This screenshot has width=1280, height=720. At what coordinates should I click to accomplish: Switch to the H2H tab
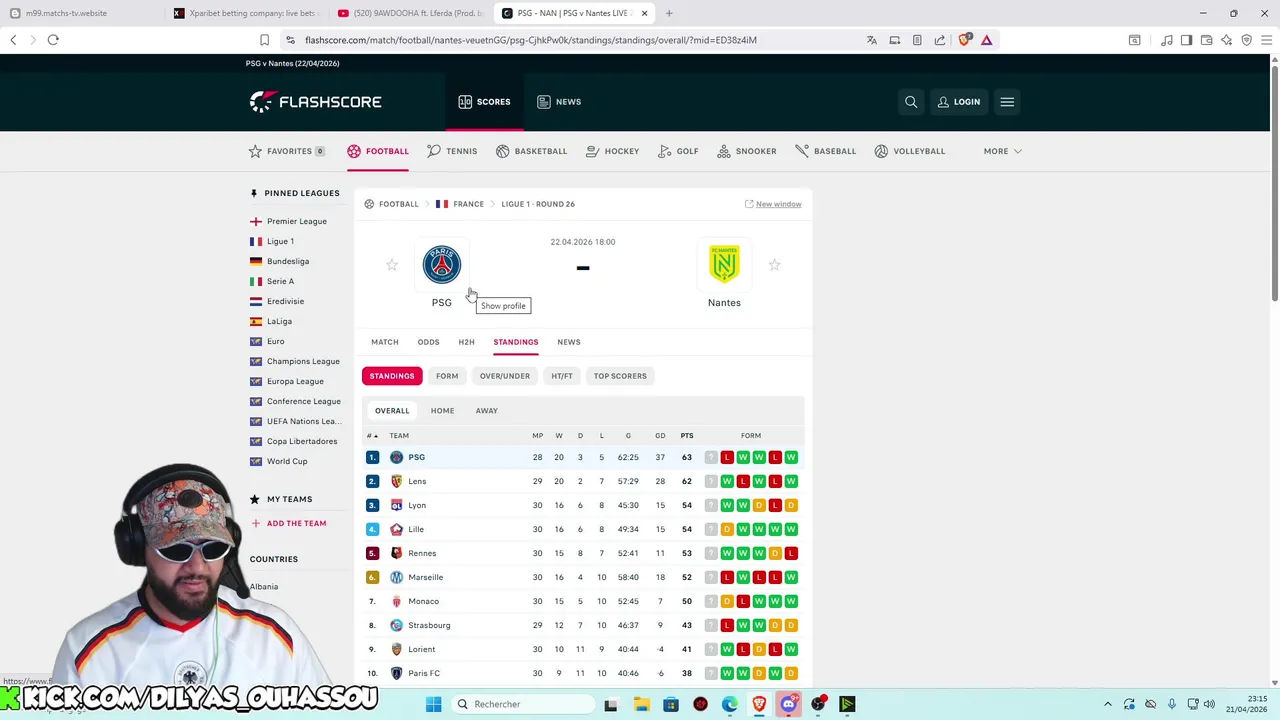point(466,342)
